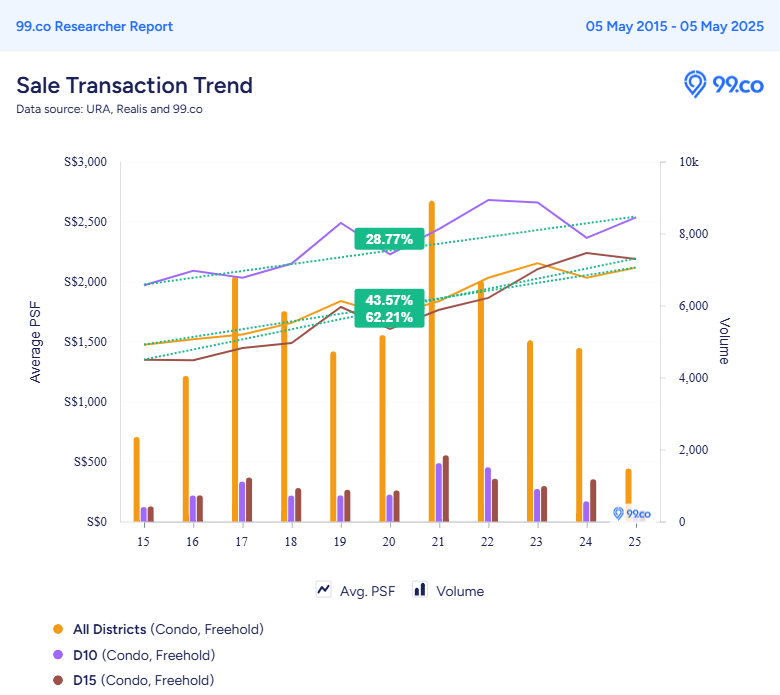The width and height of the screenshot is (780, 695).
Task: Click the brown D15 bar at year 21
Action: click(x=446, y=489)
